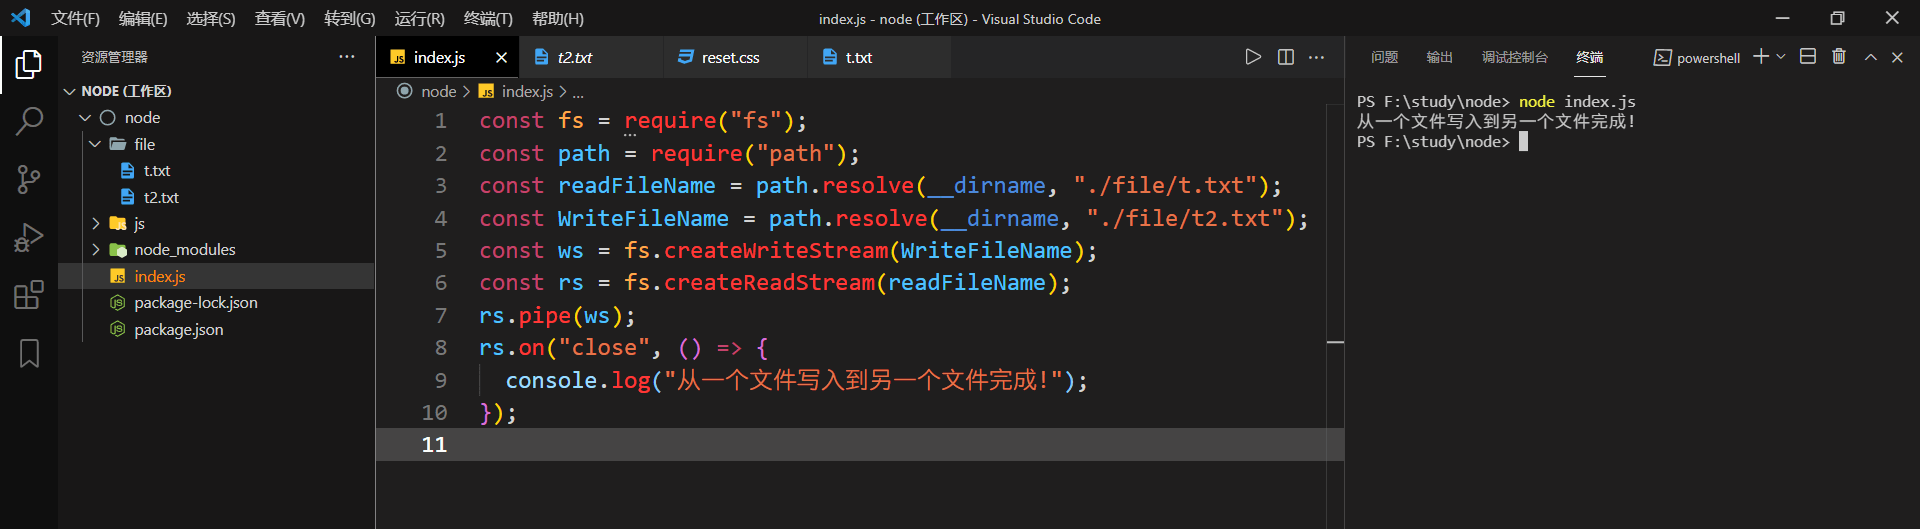Open the 选择(S) menu
Viewport: 1920px width, 529px height.
tap(211, 18)
